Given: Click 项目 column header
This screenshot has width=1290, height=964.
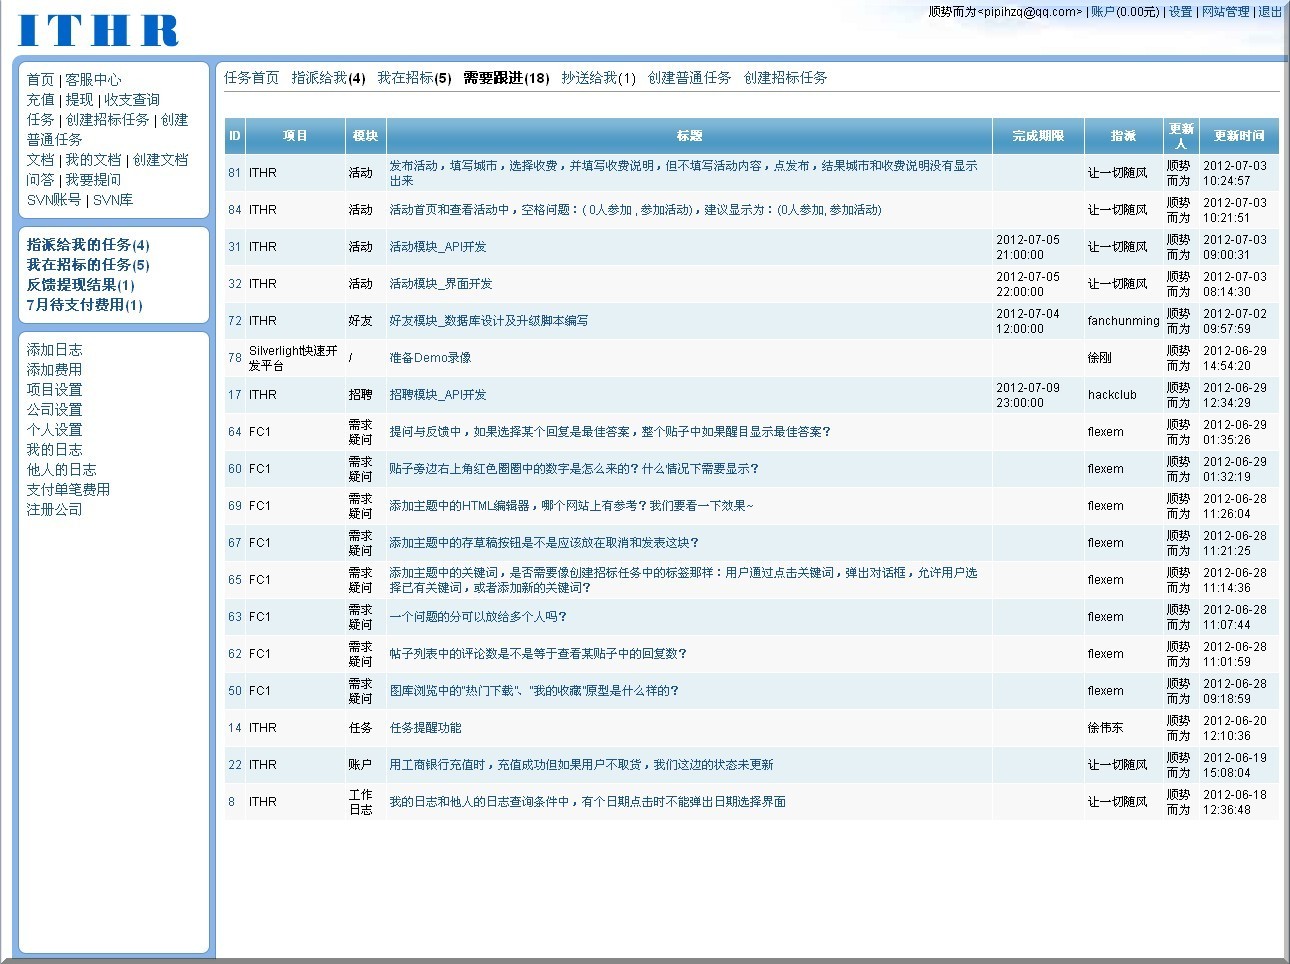Looking at the screenshot, I should coord(295,136).
